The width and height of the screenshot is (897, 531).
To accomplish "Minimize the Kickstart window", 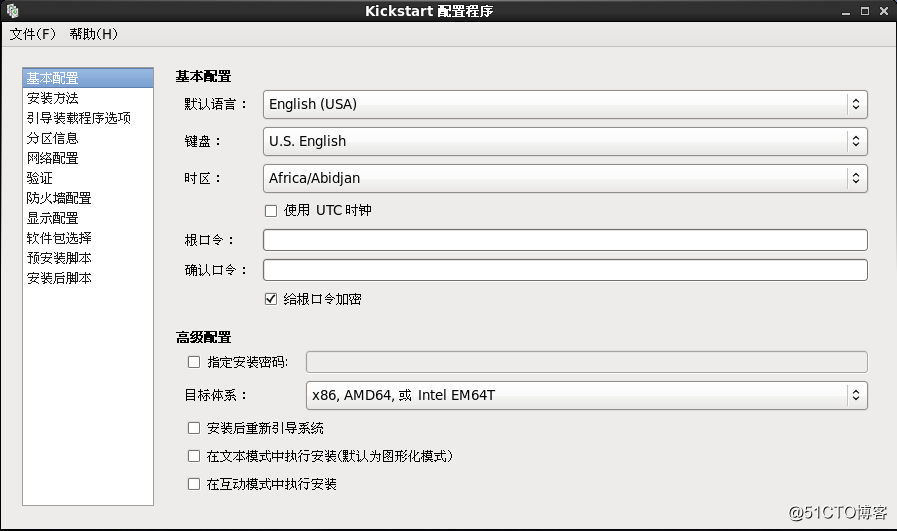I will pos(846,12).
